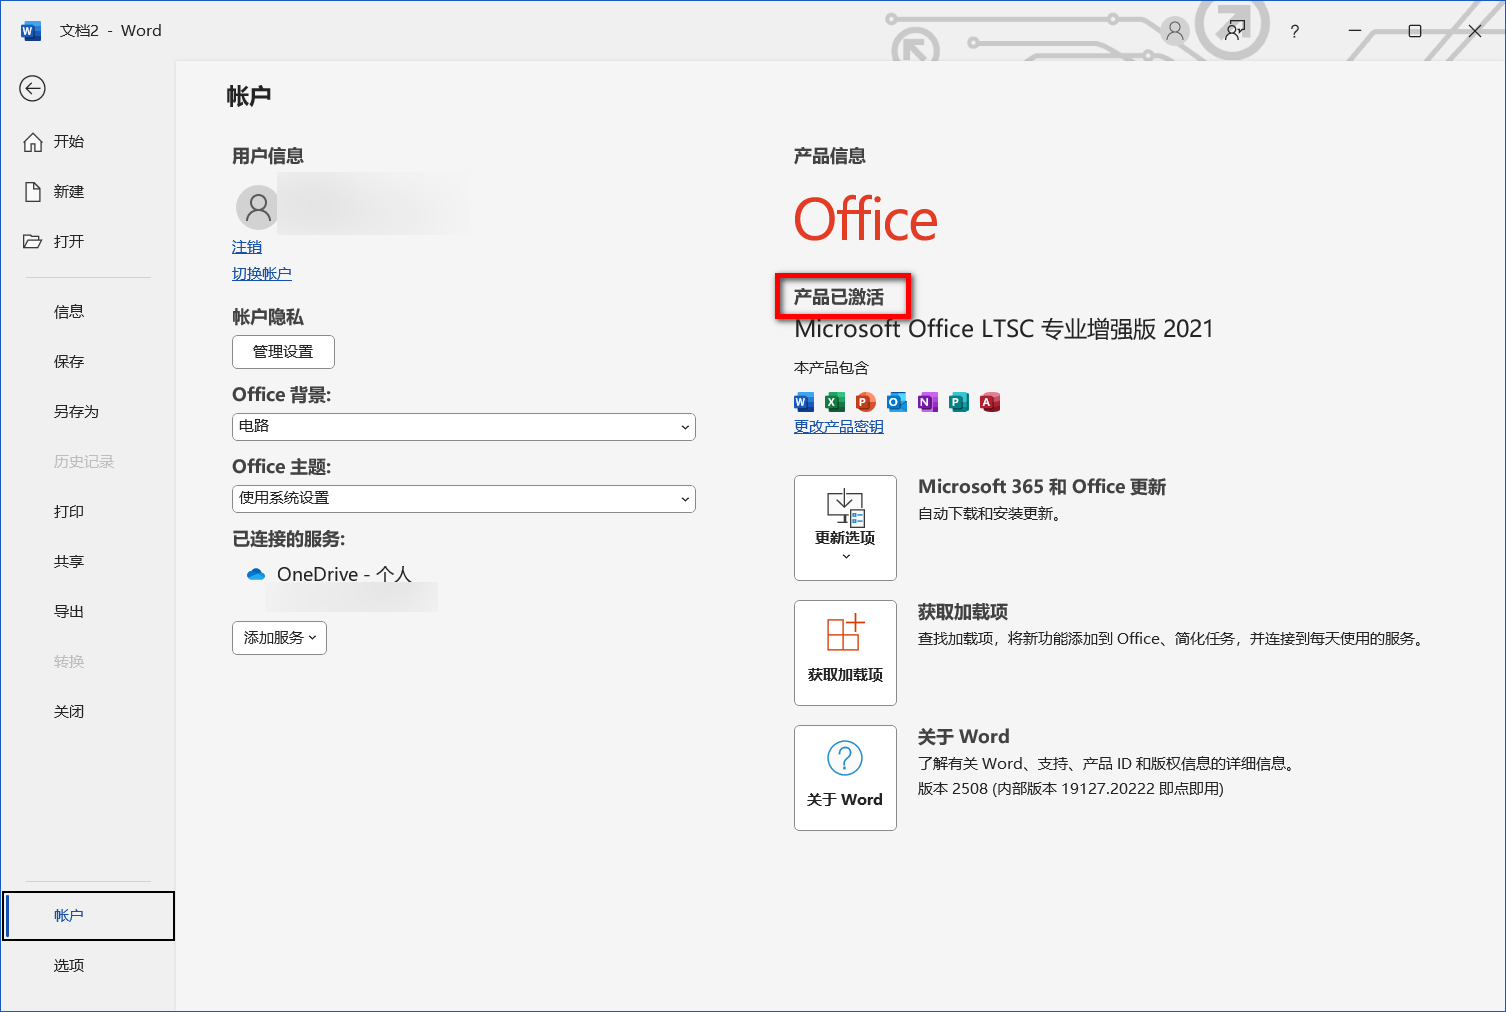
Task: Select the 帐户 sidebar tab
Action: tap(89, 916)
